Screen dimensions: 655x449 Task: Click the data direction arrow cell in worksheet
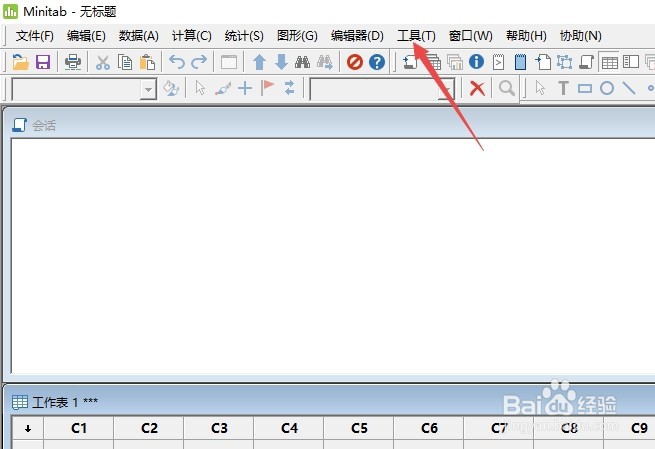[x=28, y=428]
